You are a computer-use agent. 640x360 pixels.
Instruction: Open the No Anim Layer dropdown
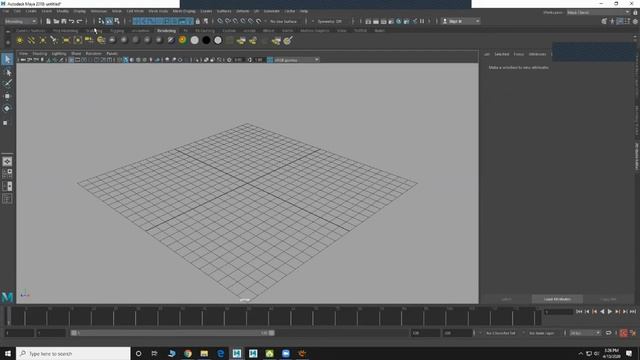pos(542,333)
